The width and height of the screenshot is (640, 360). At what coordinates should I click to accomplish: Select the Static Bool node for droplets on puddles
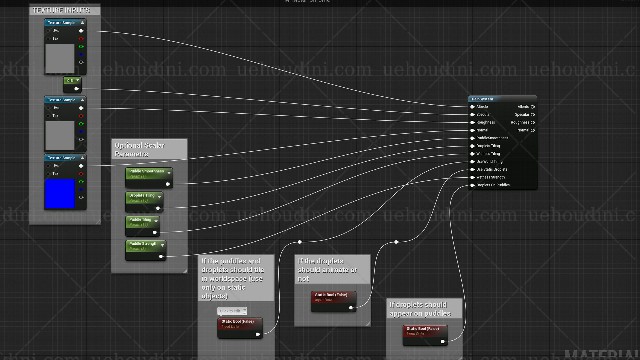coord(425,335)
